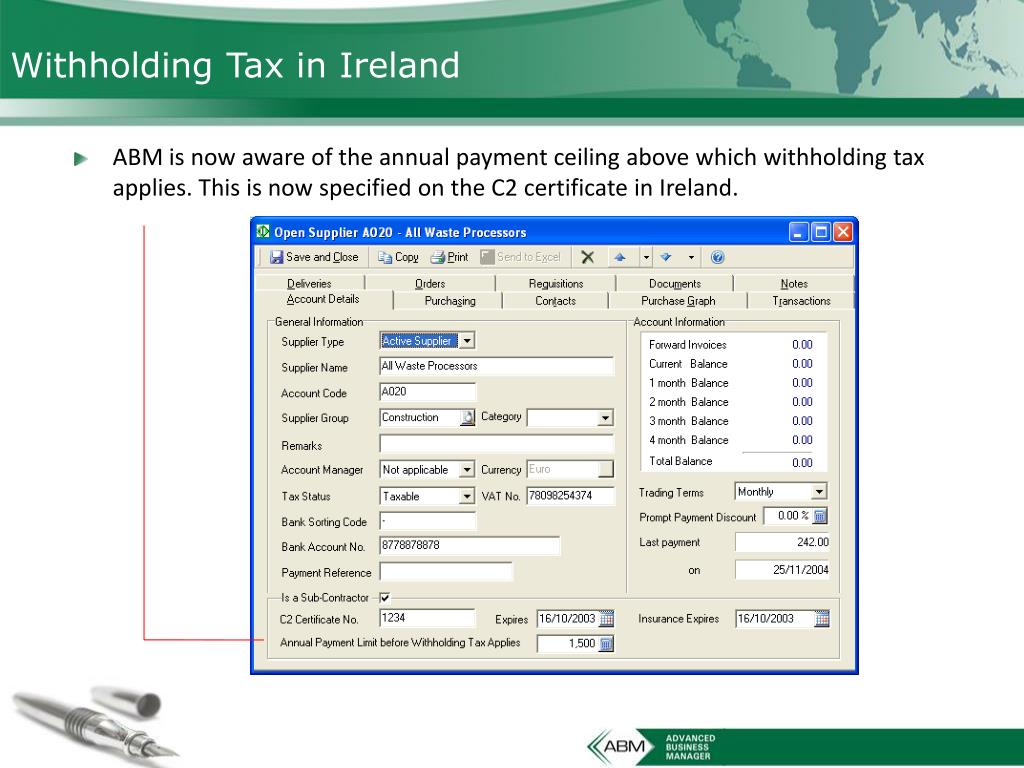Image resolution: width=1024 pixels, height=768 pixels.
Task: Click the black X delete icon
Action: click(588, 257)
